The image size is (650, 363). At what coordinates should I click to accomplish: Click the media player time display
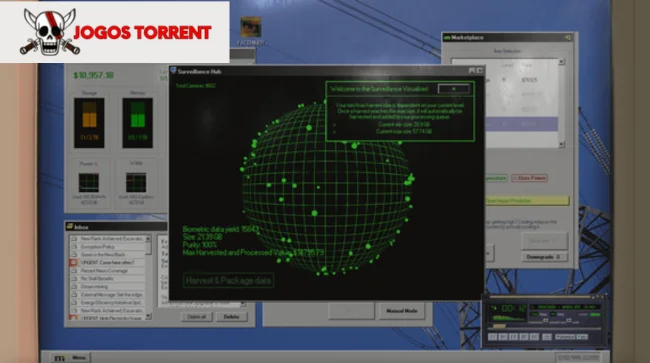pos(513,308)
